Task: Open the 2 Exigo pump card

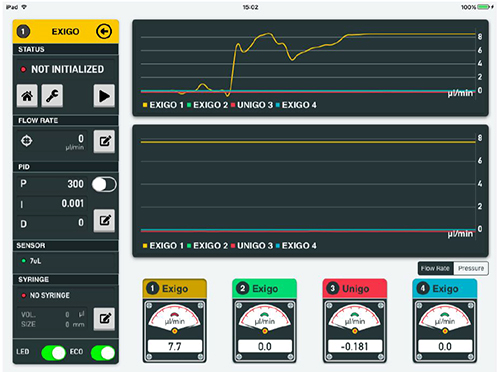Action: pos(265,321)
